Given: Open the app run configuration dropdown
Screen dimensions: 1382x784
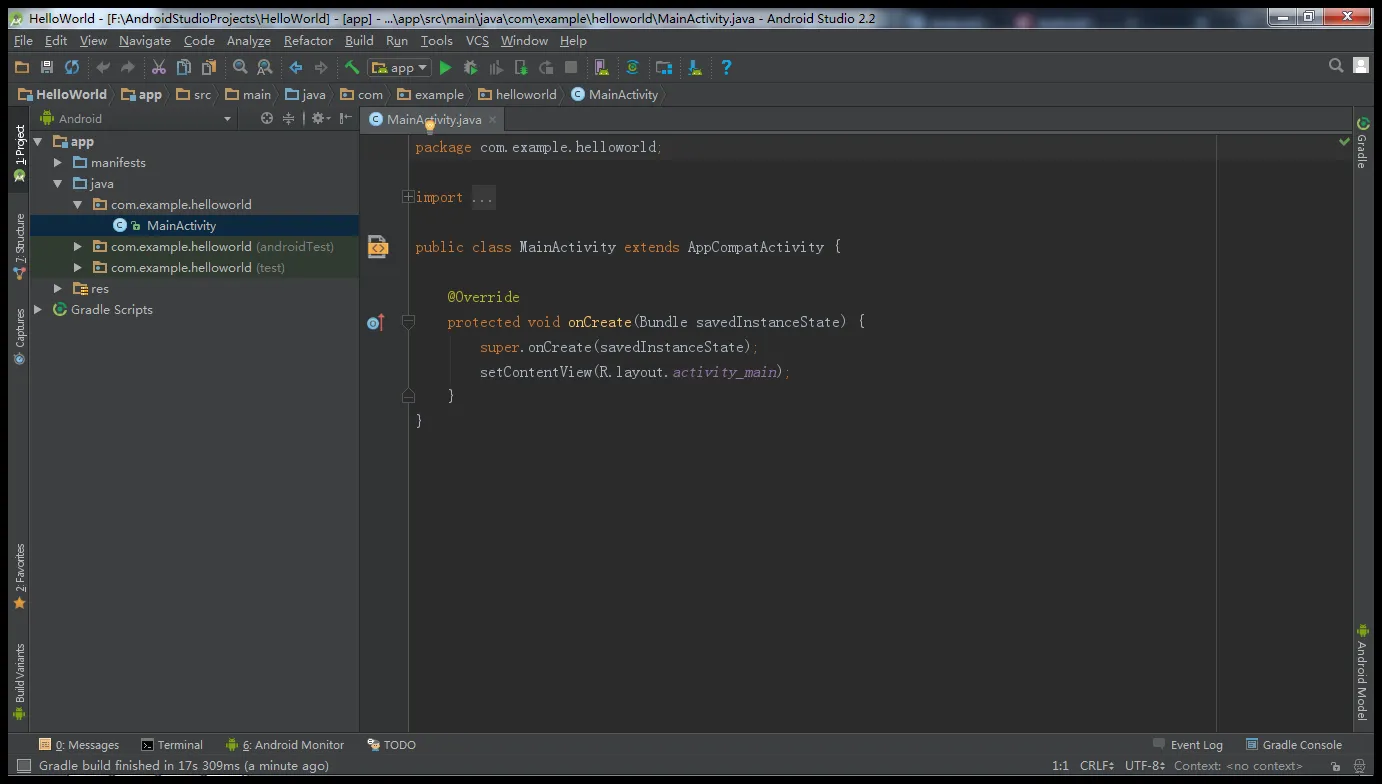Looking at the screenshot, I should click(x=399, y=68).
